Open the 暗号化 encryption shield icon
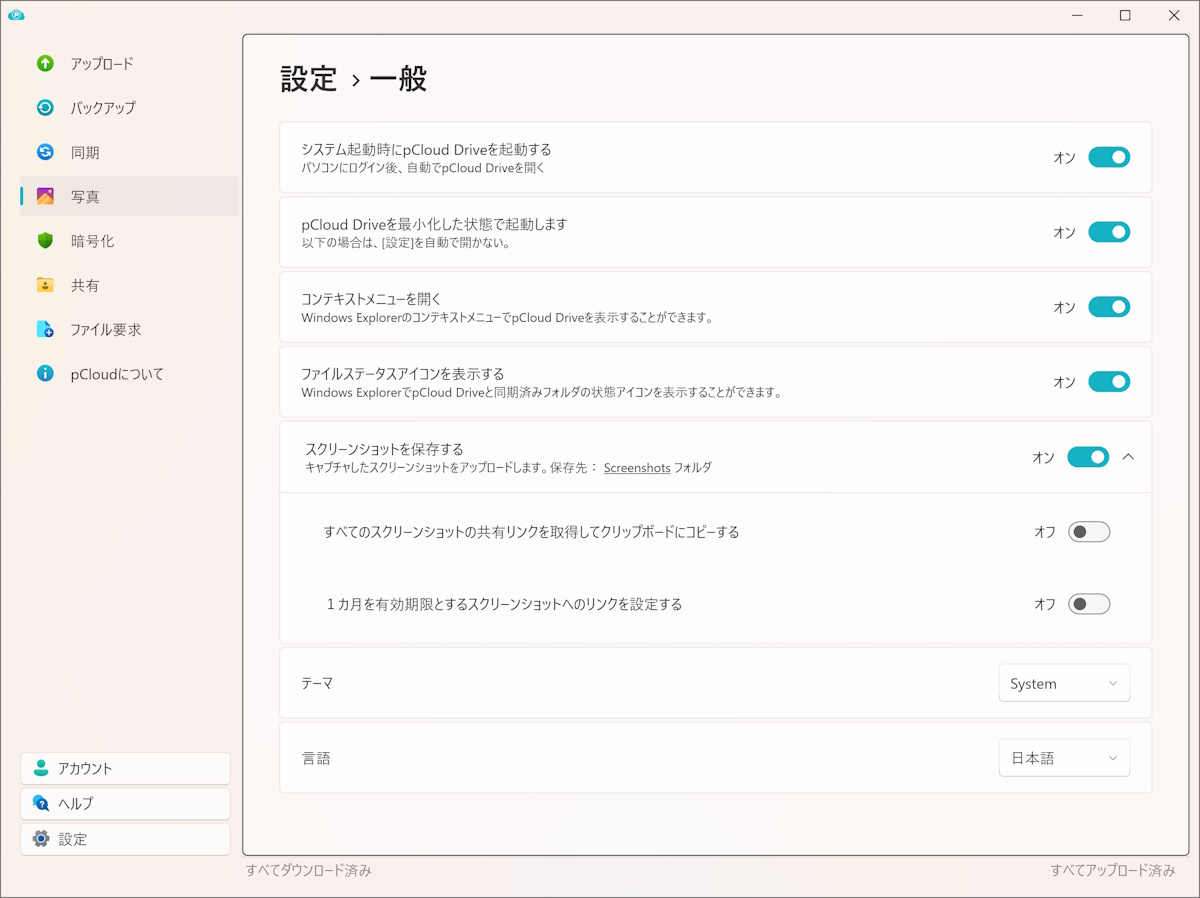Image resolution: width=1200 pixels, height=898 pixels. 45,241
